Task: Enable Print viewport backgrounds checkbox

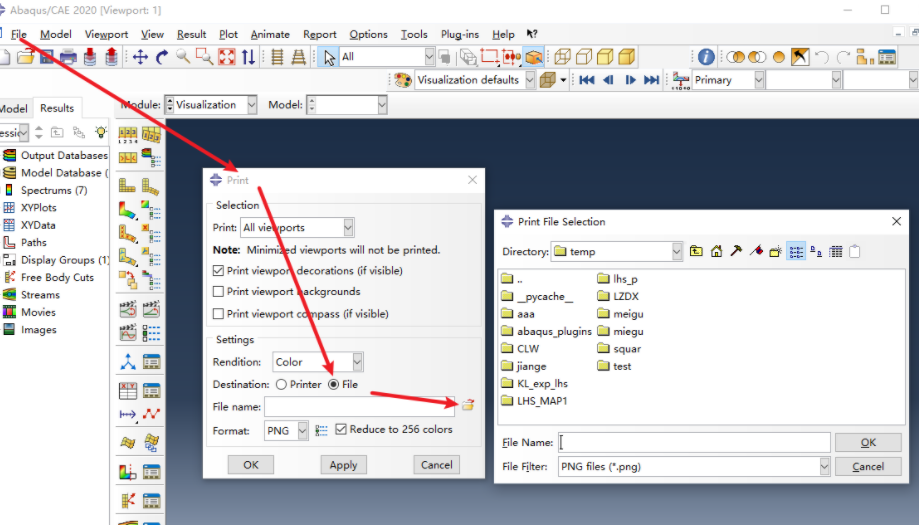Action: point(219,292)
